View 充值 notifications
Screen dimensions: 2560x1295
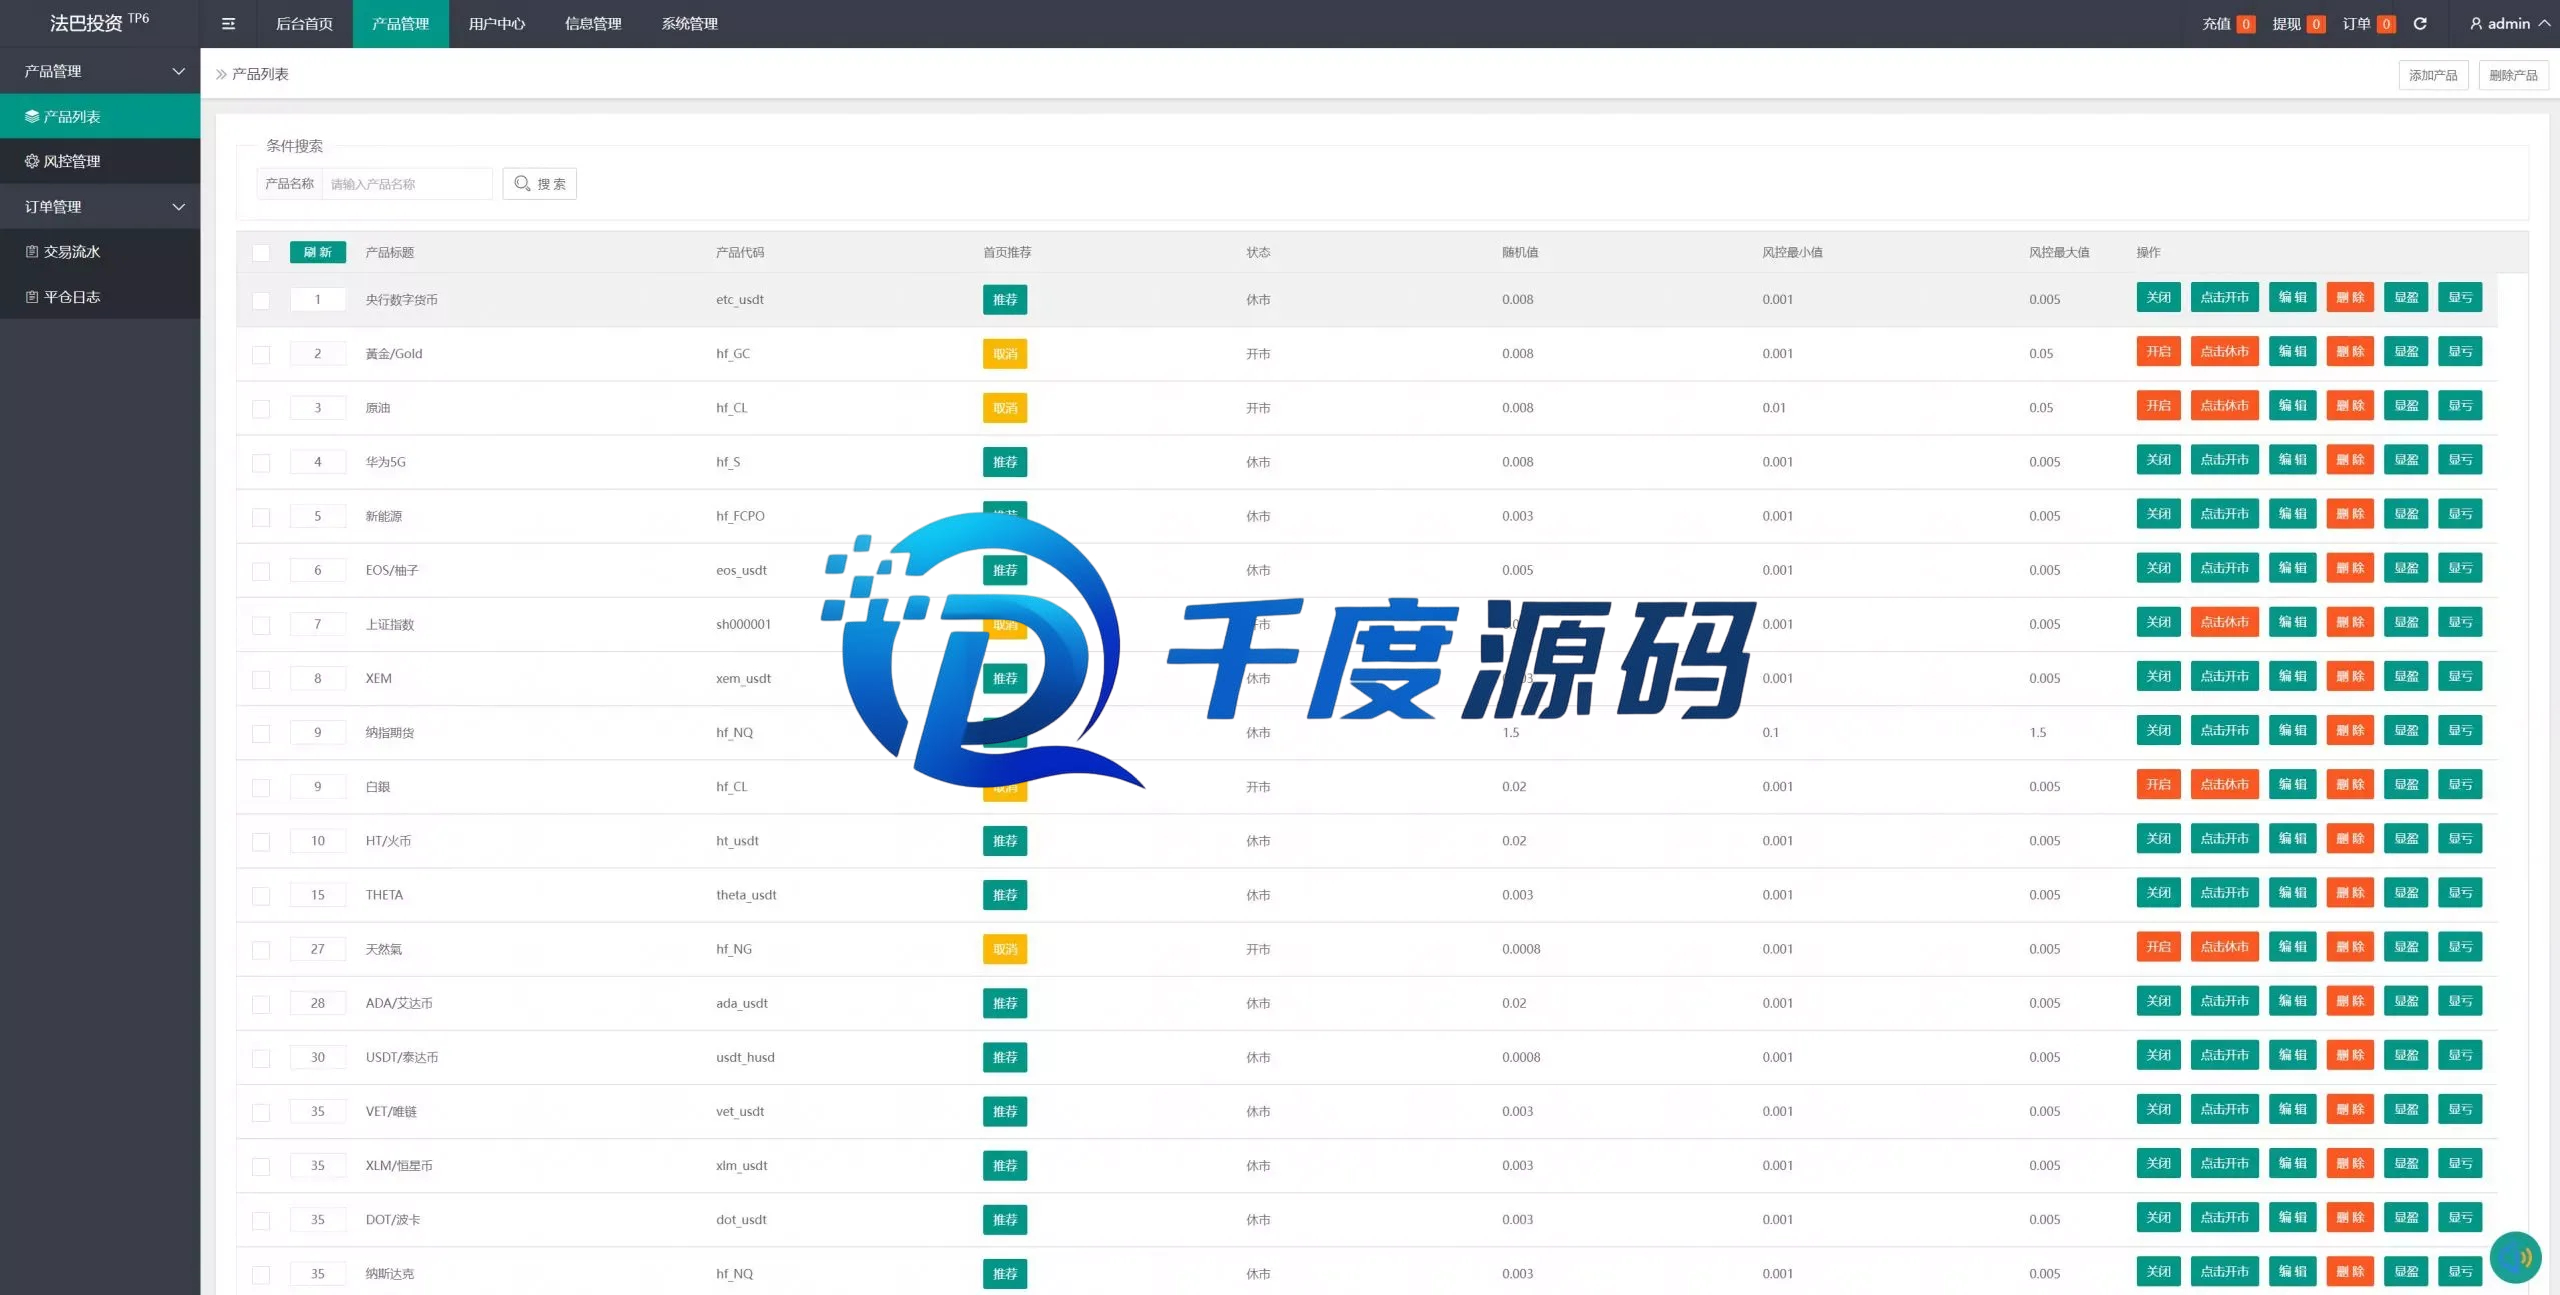point(2228,24)
